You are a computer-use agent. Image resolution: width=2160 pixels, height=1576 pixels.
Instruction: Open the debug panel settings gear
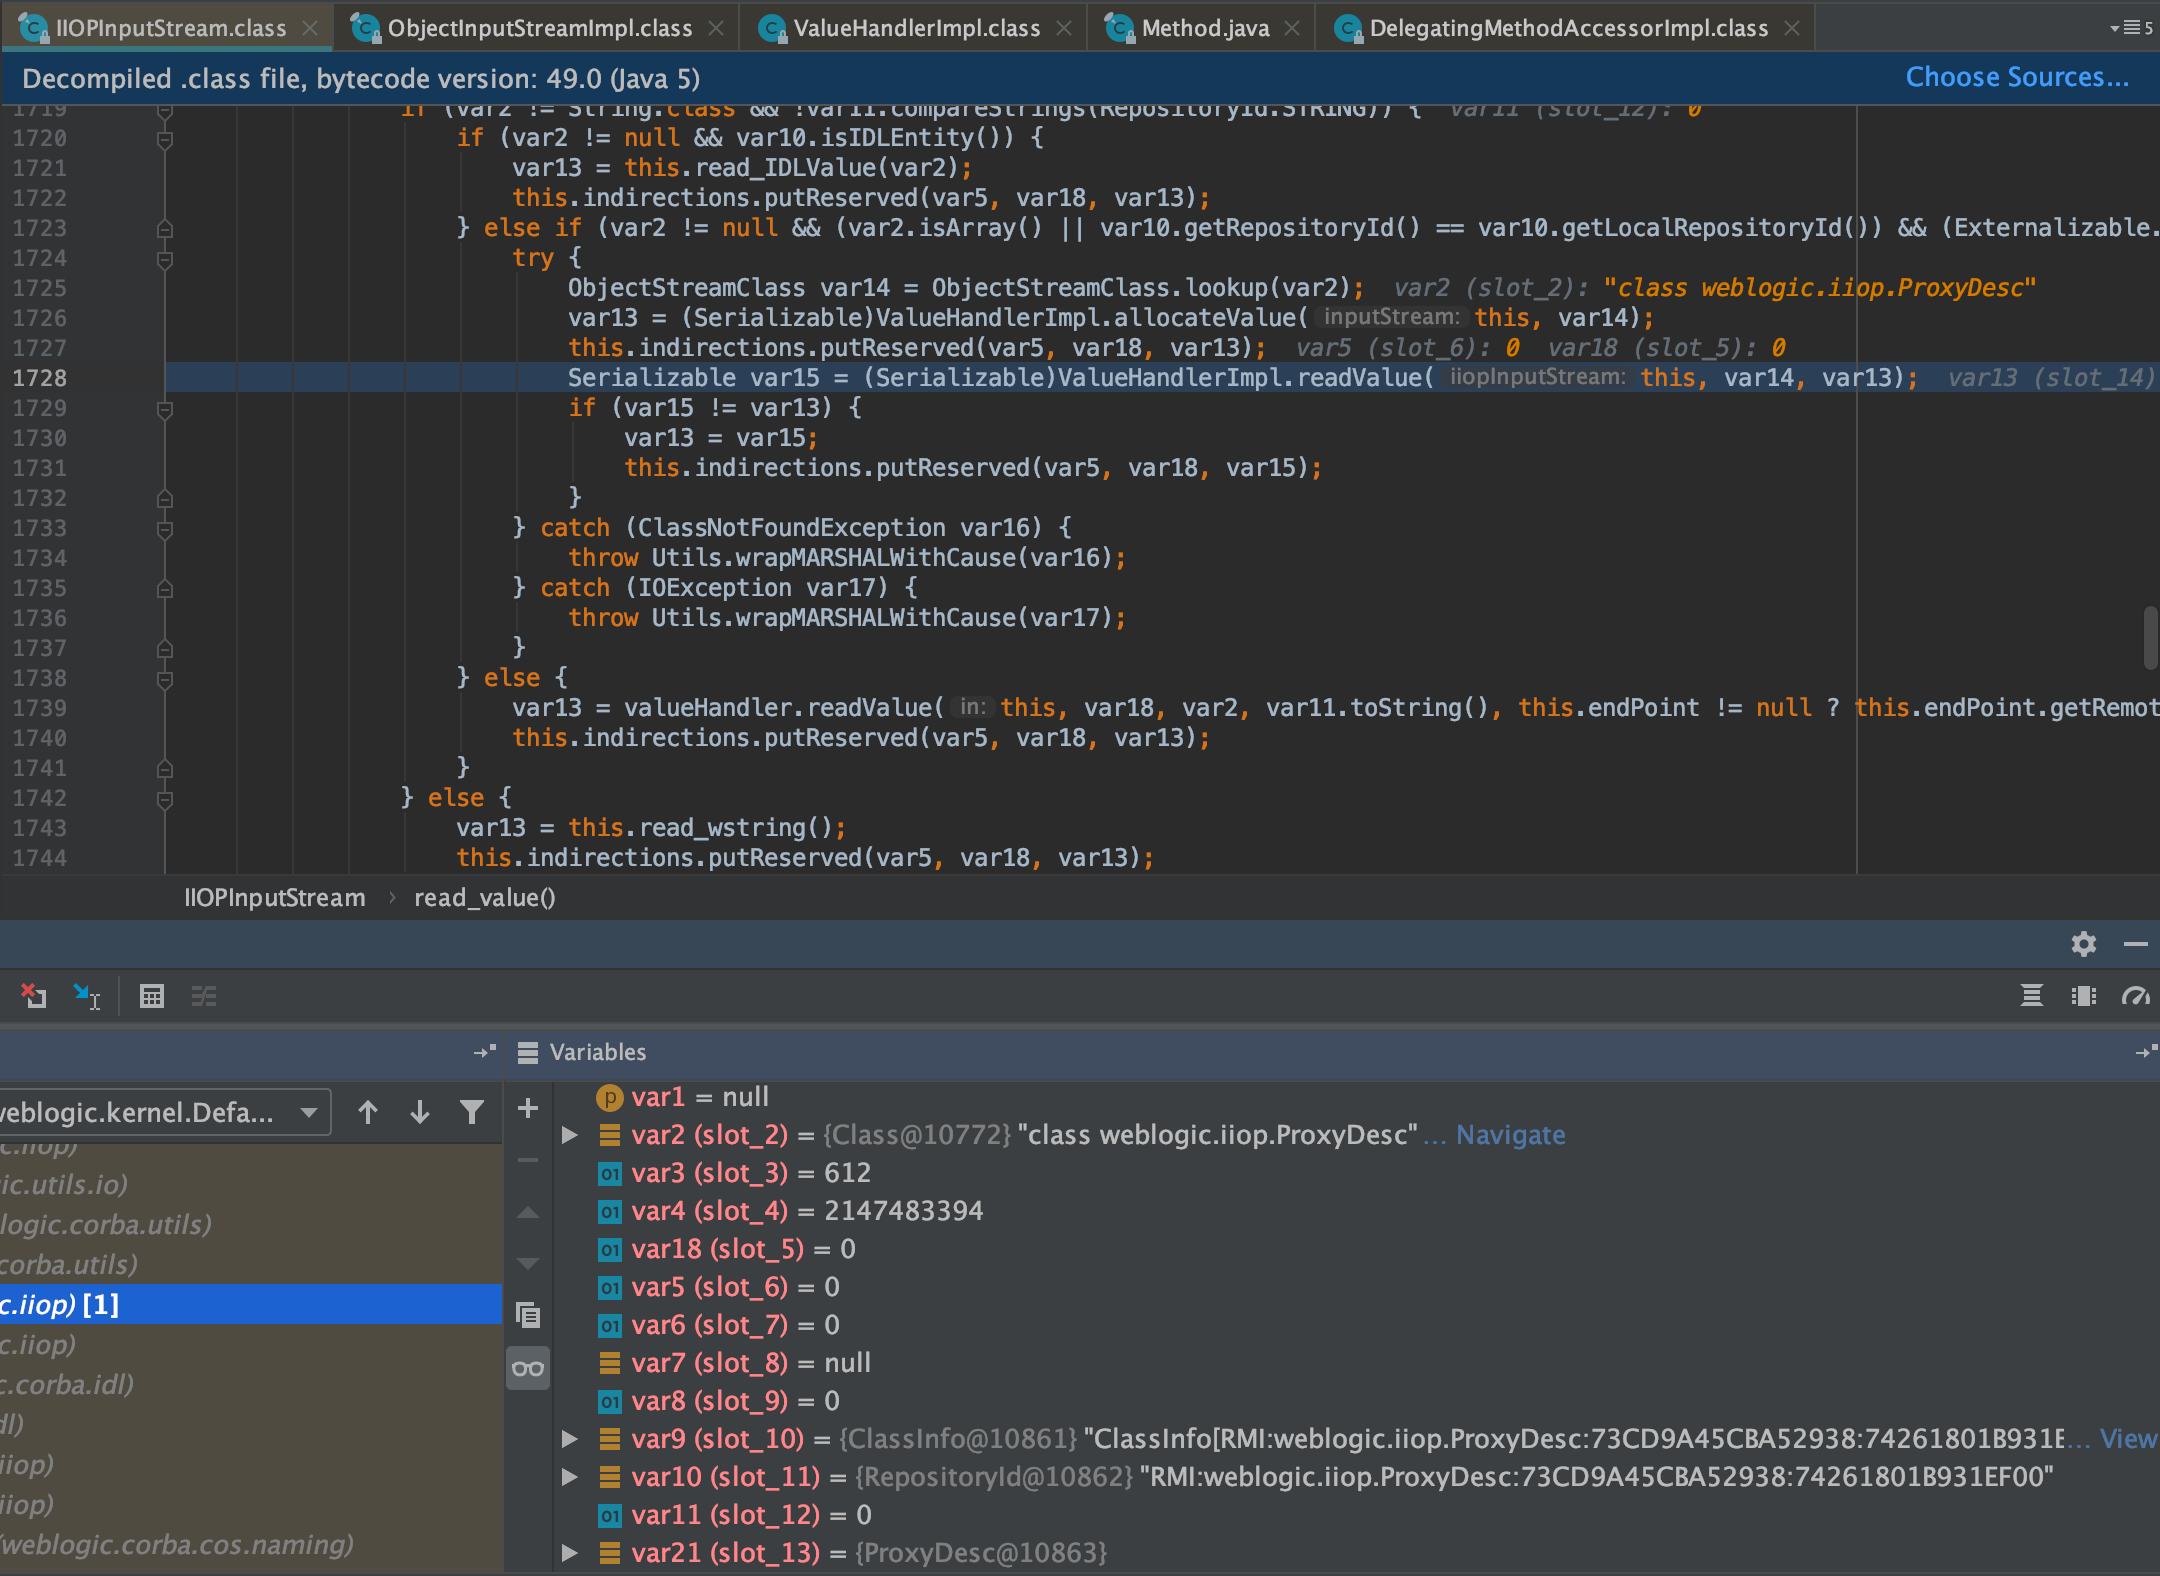[x=2084, y=944]
